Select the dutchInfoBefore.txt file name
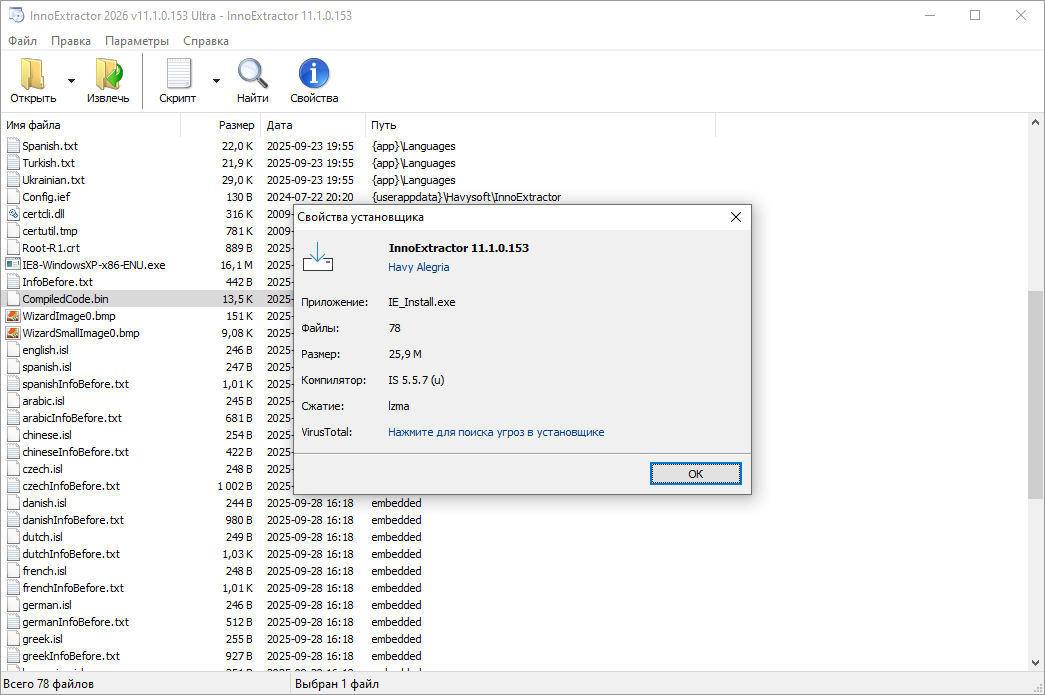 coord(71,554)
